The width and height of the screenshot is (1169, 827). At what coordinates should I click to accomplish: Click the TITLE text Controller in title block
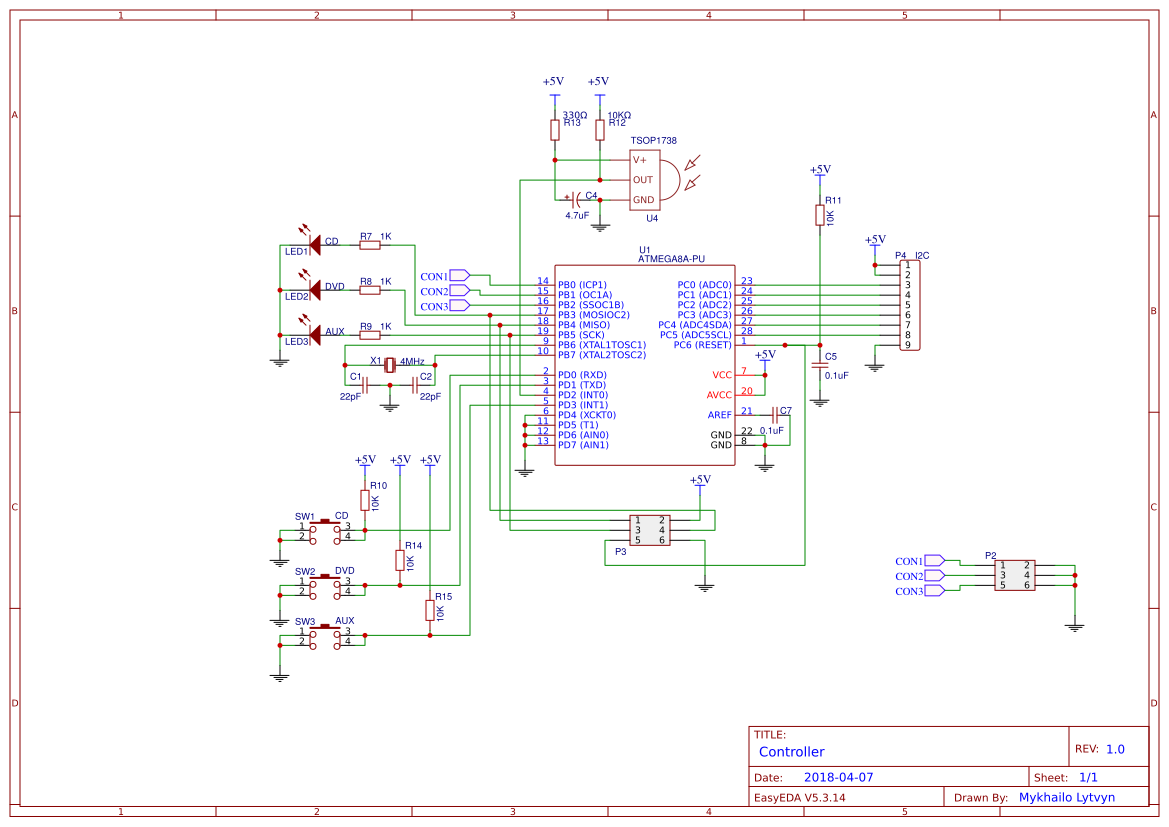tap(792, 752)
